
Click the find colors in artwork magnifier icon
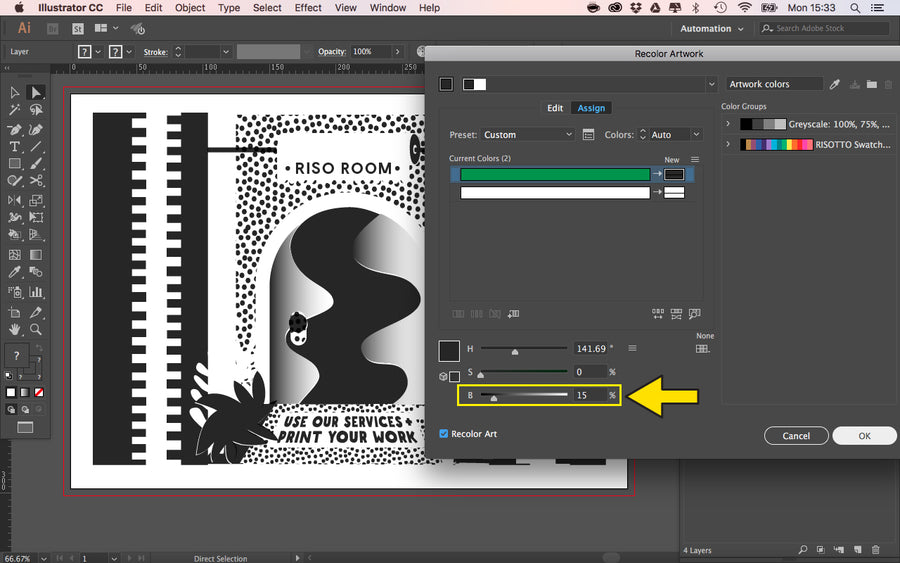[695, 313]
